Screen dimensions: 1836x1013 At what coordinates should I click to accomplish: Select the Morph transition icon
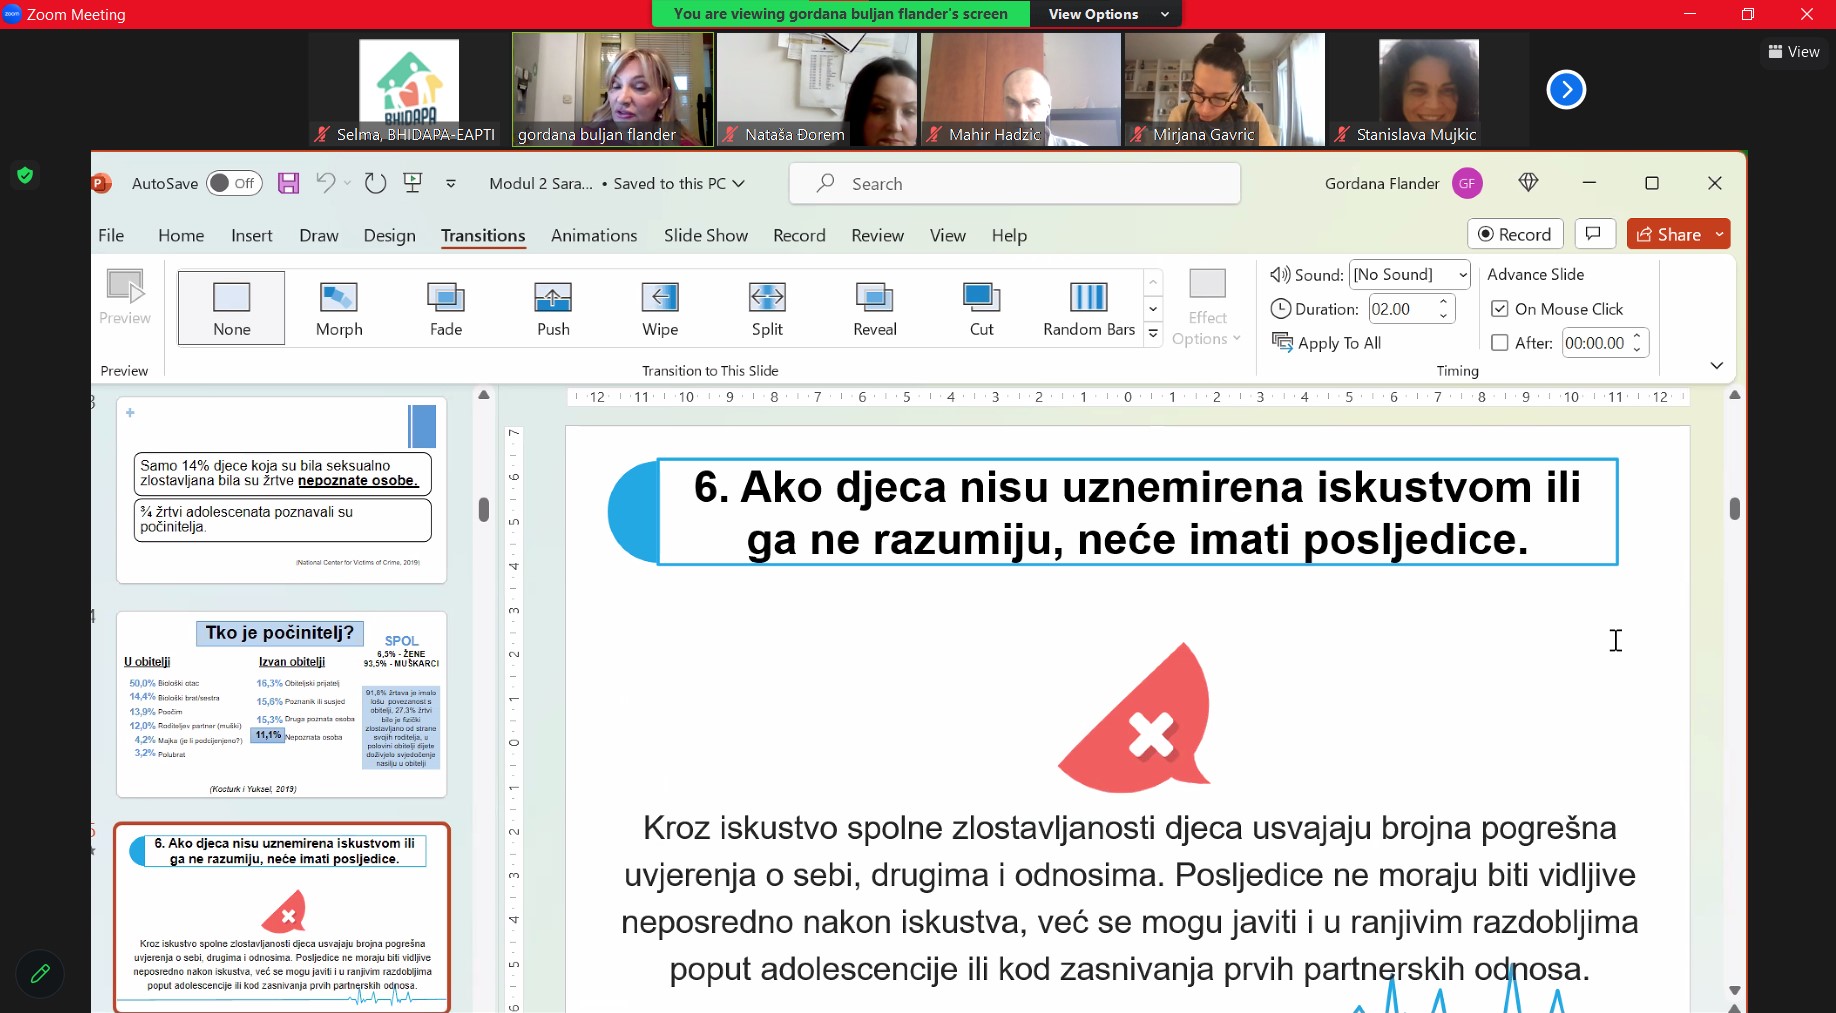pos(339,308)
